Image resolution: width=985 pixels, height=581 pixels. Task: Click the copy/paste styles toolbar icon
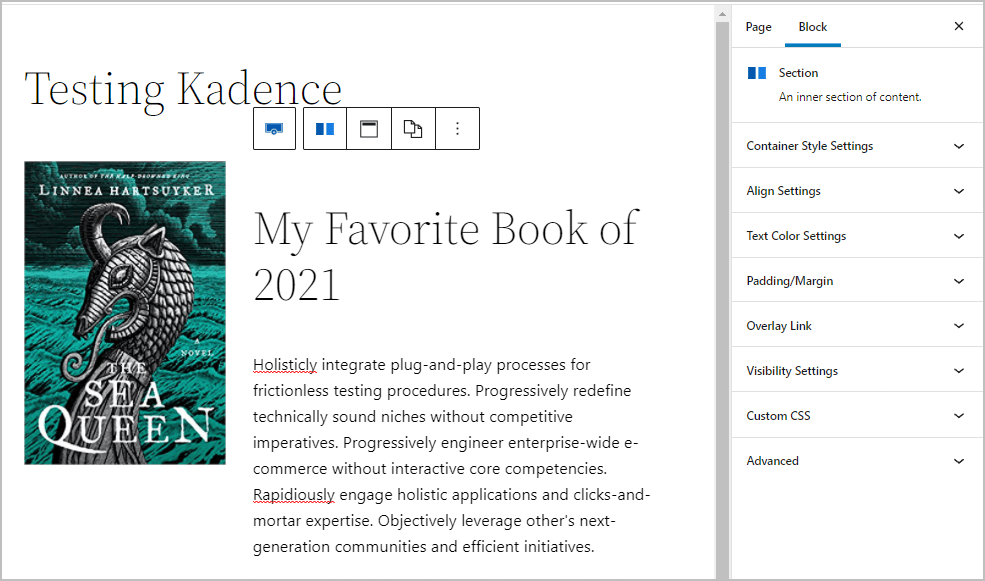(413, 129)
